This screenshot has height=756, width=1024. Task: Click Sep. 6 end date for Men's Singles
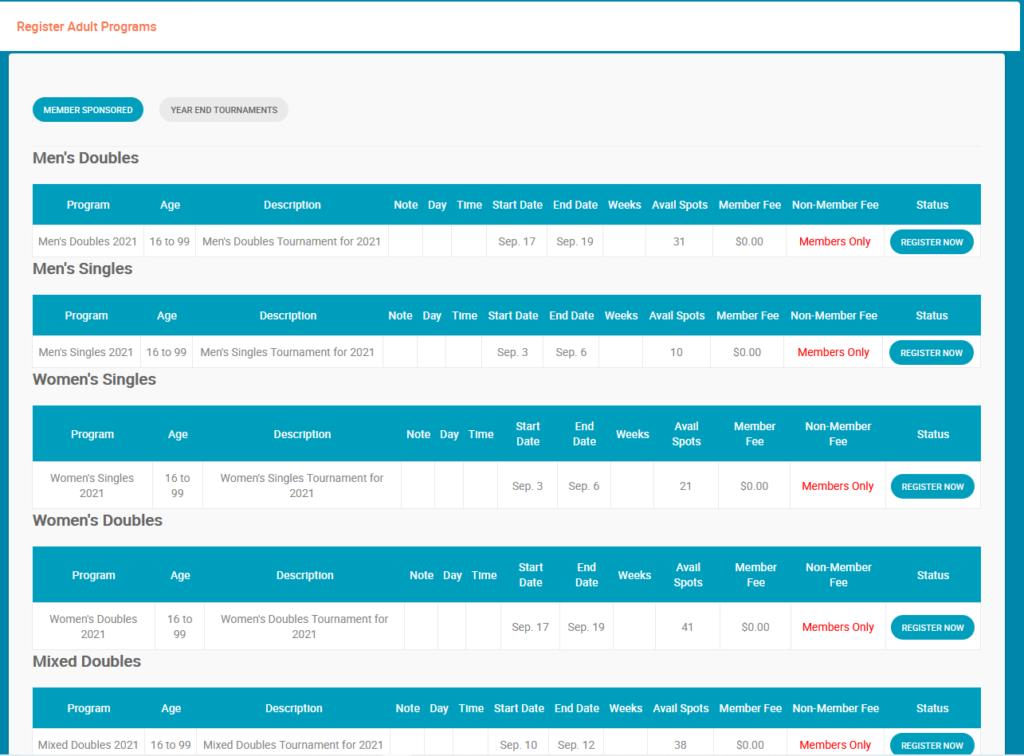pyautogui.click(x=571, y=353)
